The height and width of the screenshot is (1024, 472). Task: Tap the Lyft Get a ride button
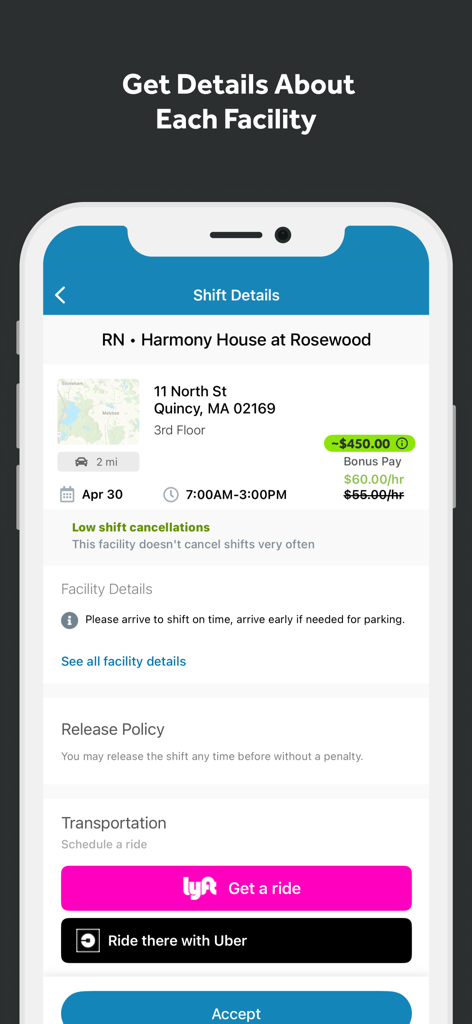pyautogui.click(x=236, y=888)
